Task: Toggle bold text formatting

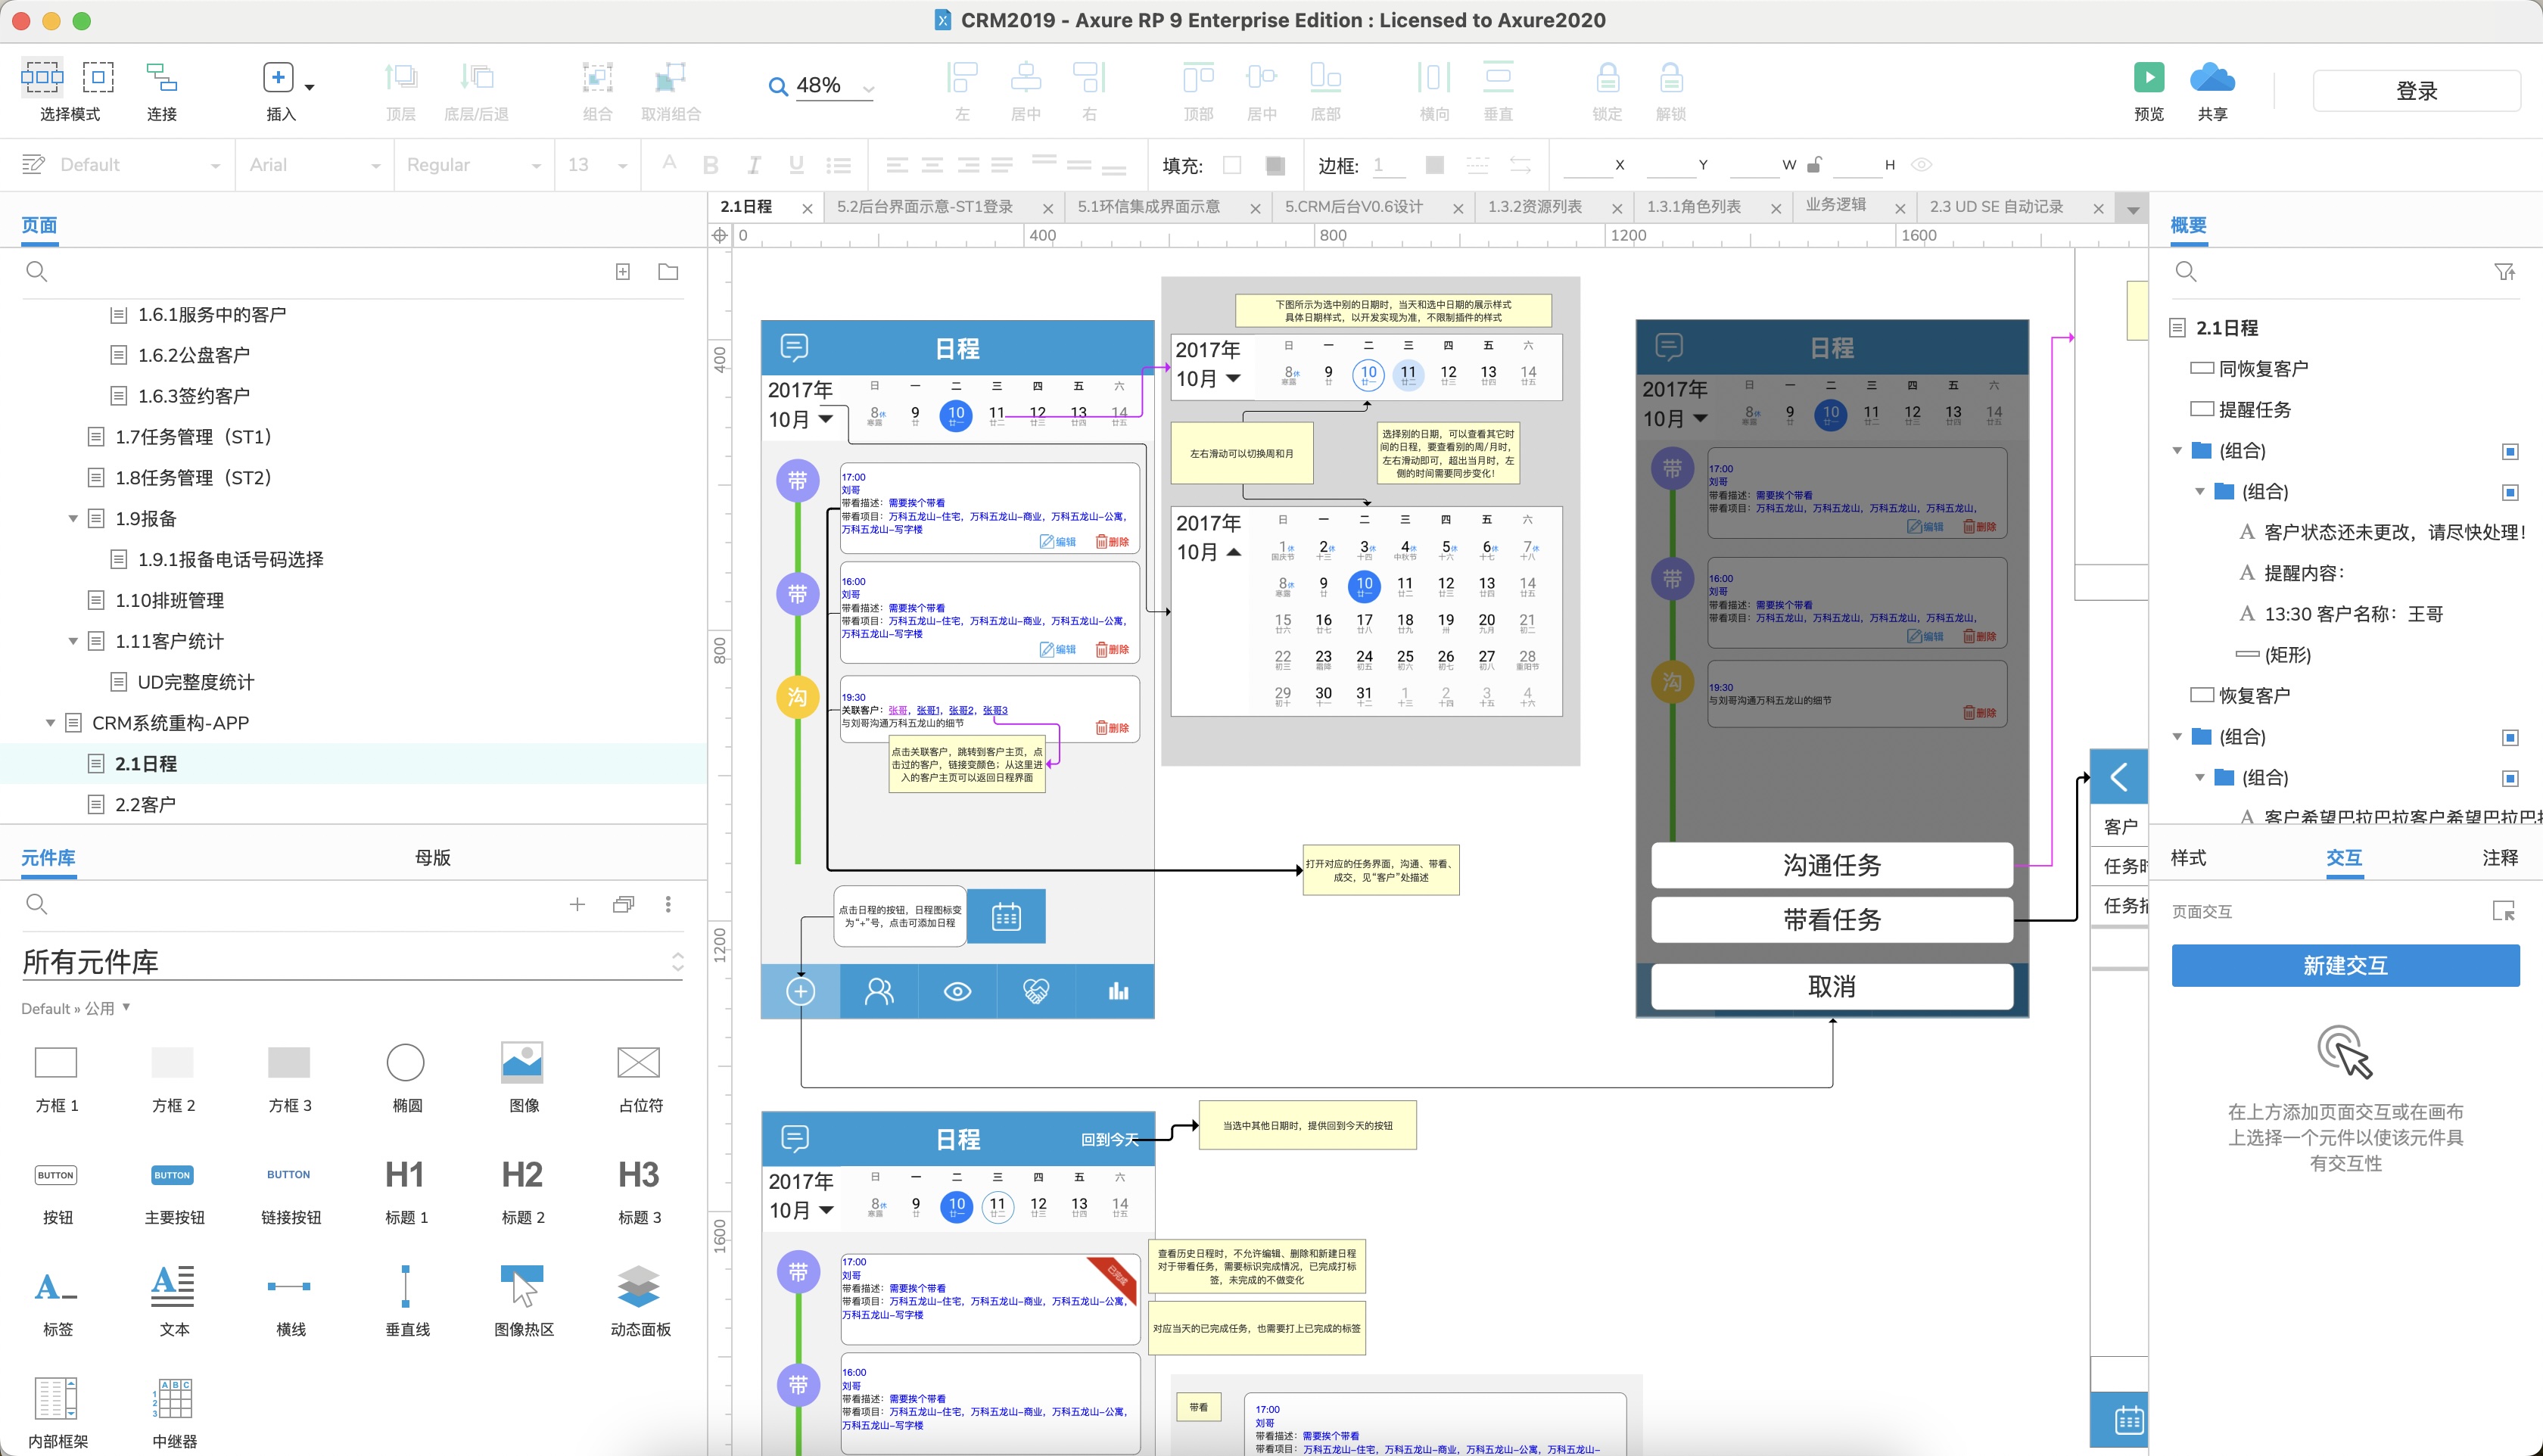Action: point(710,165)
